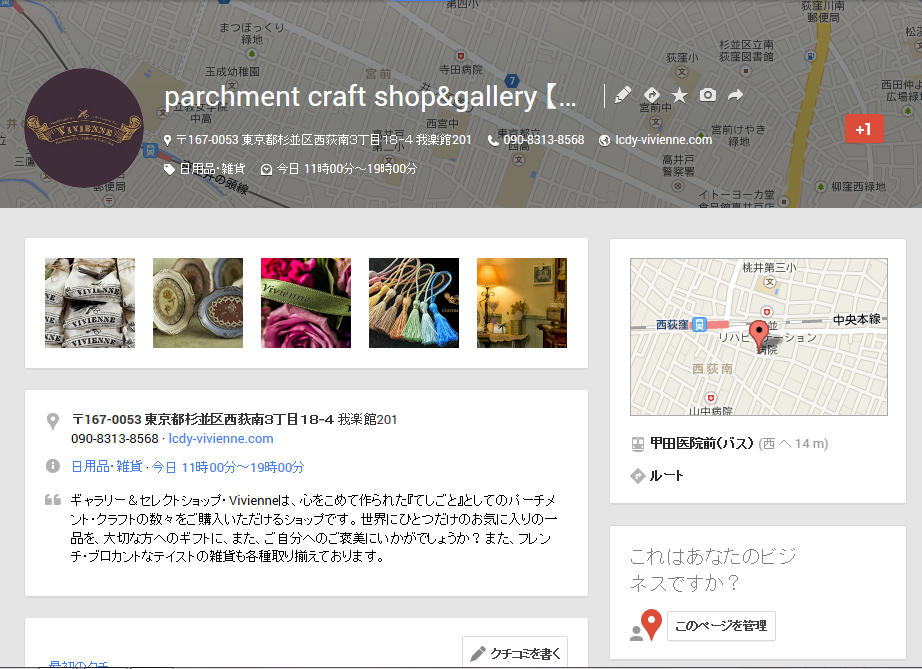Open the colored tassels photo thumbnail
This screenshot has height=669, width=922.
(x=414, y=303)
